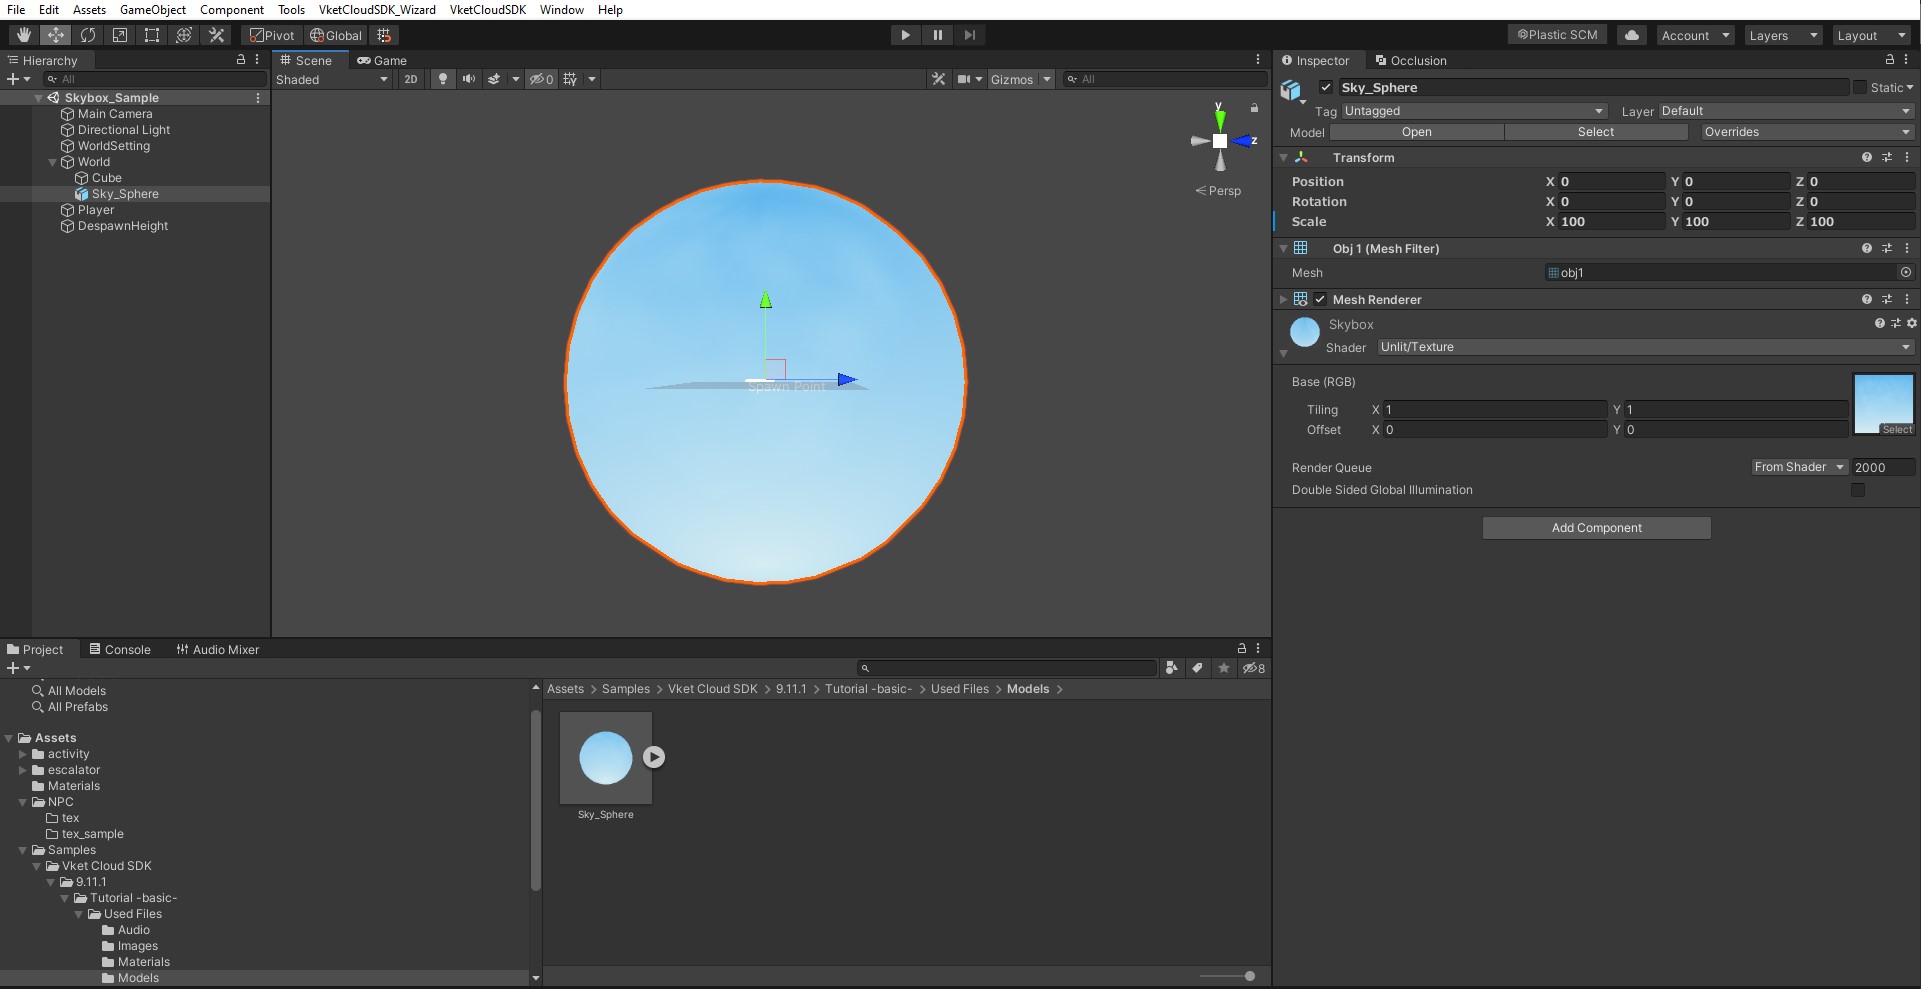Select the Rotate tool
1921x989 pixels.
pyautogui.click(x=88, y=35)
